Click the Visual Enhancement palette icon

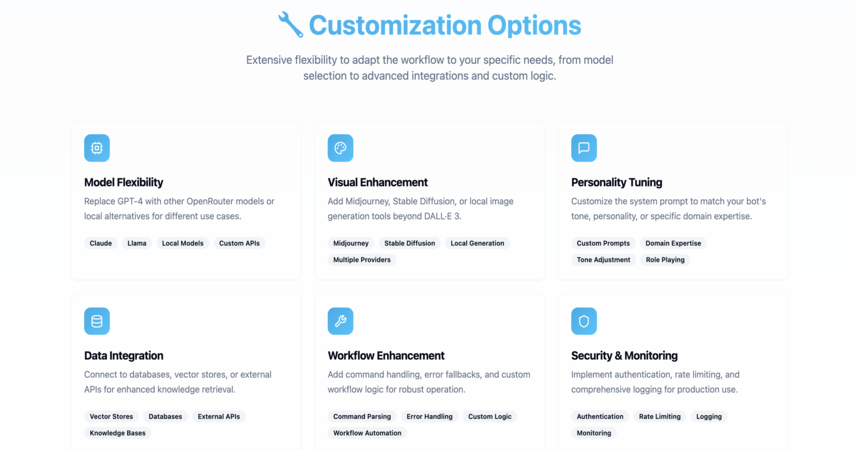[x=340, y=148]
